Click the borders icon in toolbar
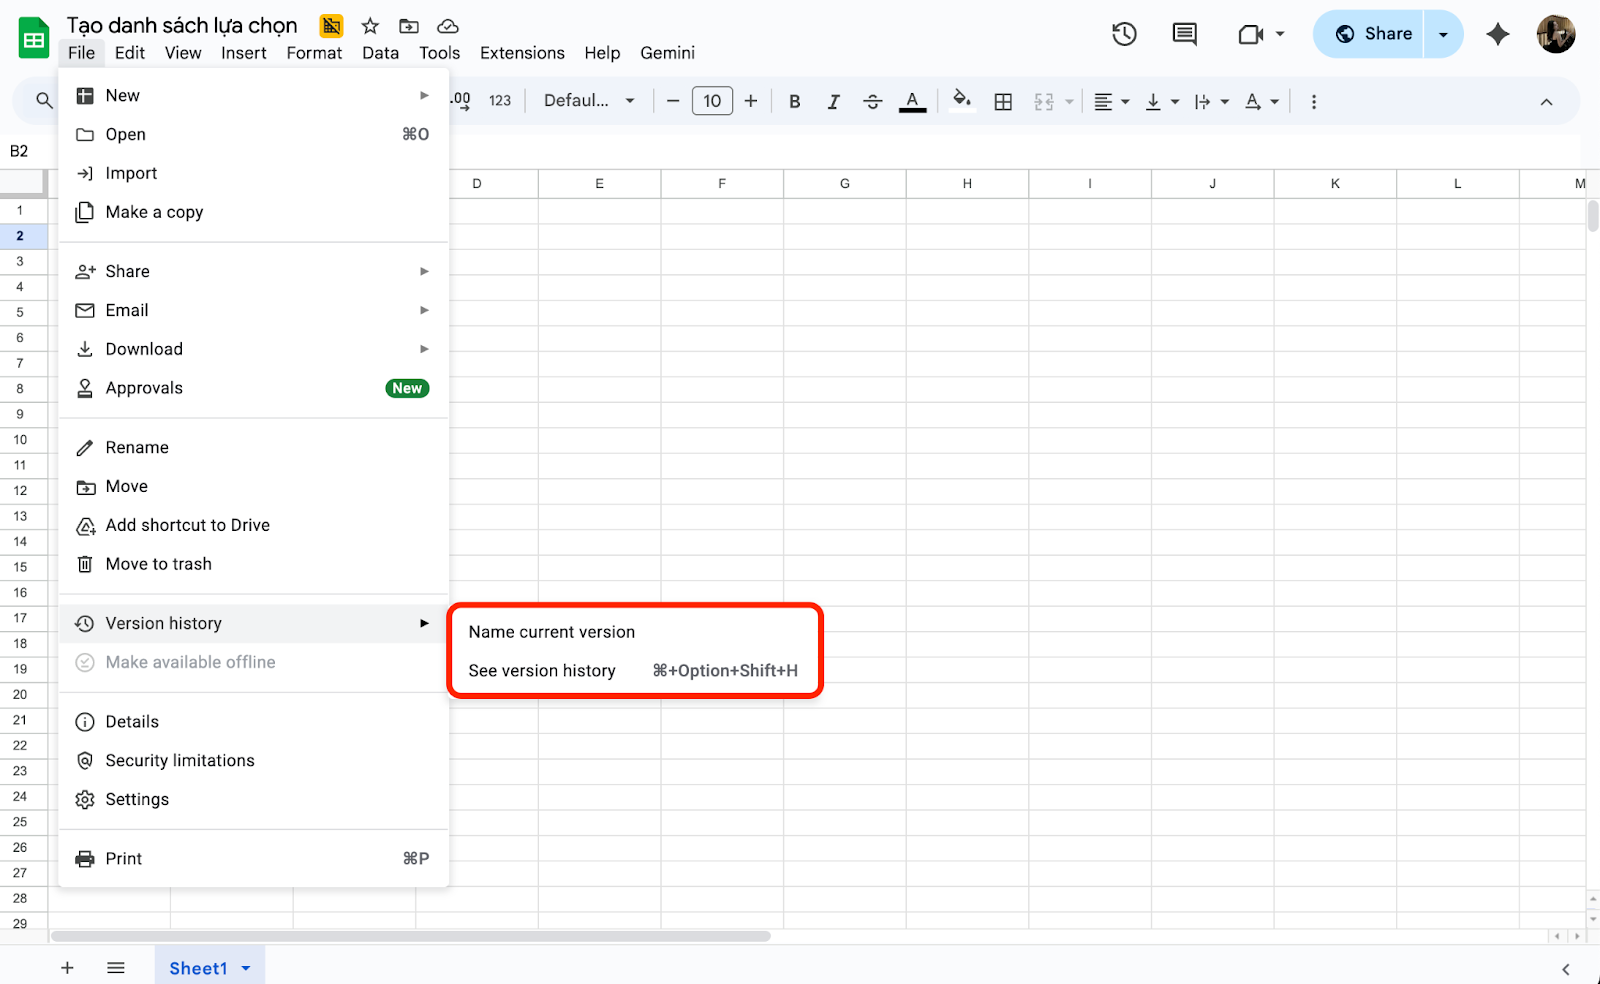Image resolution: width=1600 pixels, height=984 pixels. coord(1003,101)
